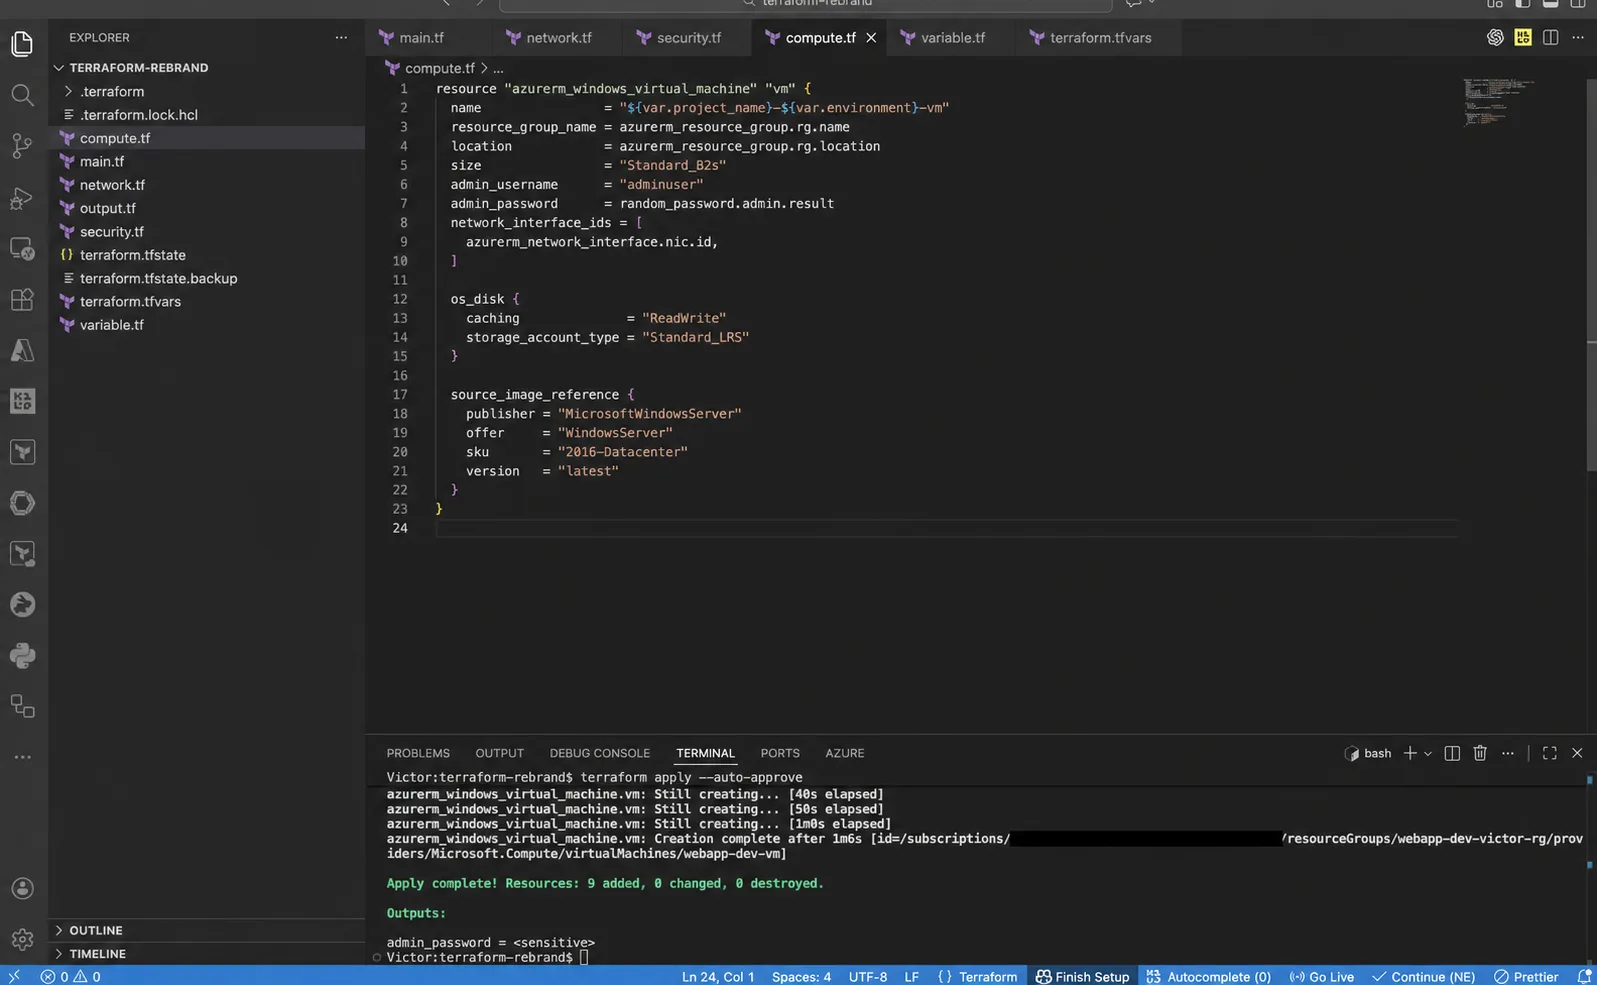Switch to the terraform.tfvars editor tab
The image size is (1597, 985).
point(1100,37)
